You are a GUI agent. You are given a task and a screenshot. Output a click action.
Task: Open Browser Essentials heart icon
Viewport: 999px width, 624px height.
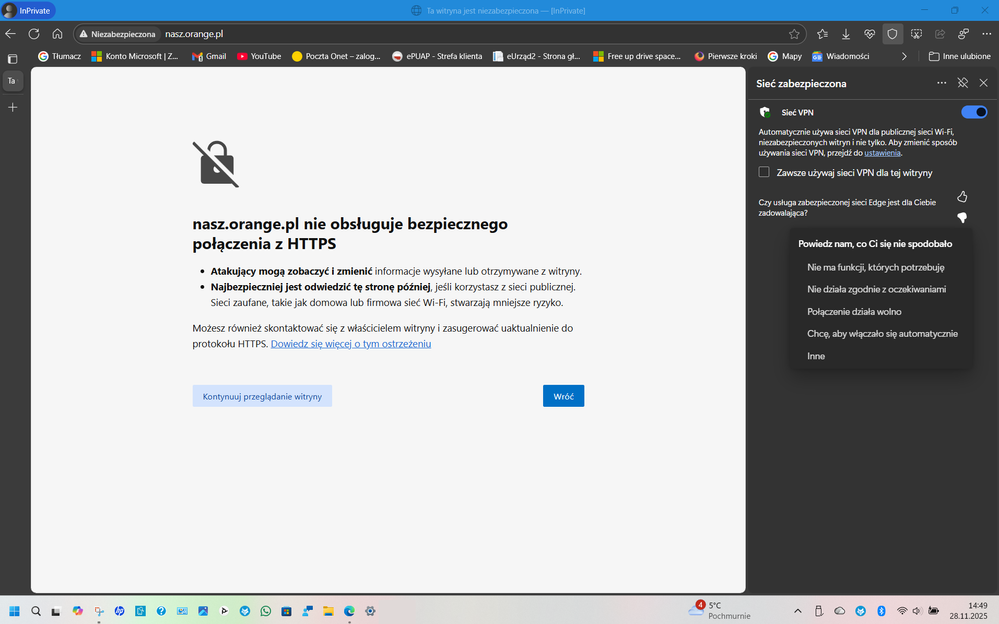point(868,33)
